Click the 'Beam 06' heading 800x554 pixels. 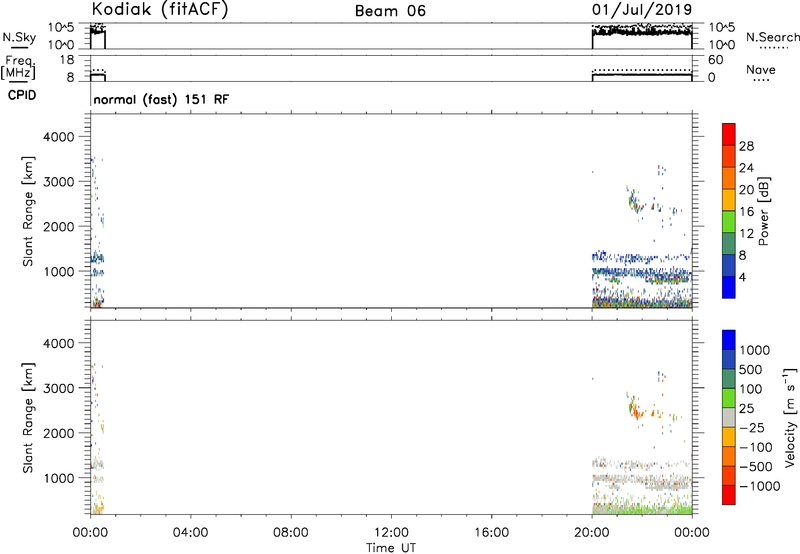pyautogui.click(x=390, y=11)
